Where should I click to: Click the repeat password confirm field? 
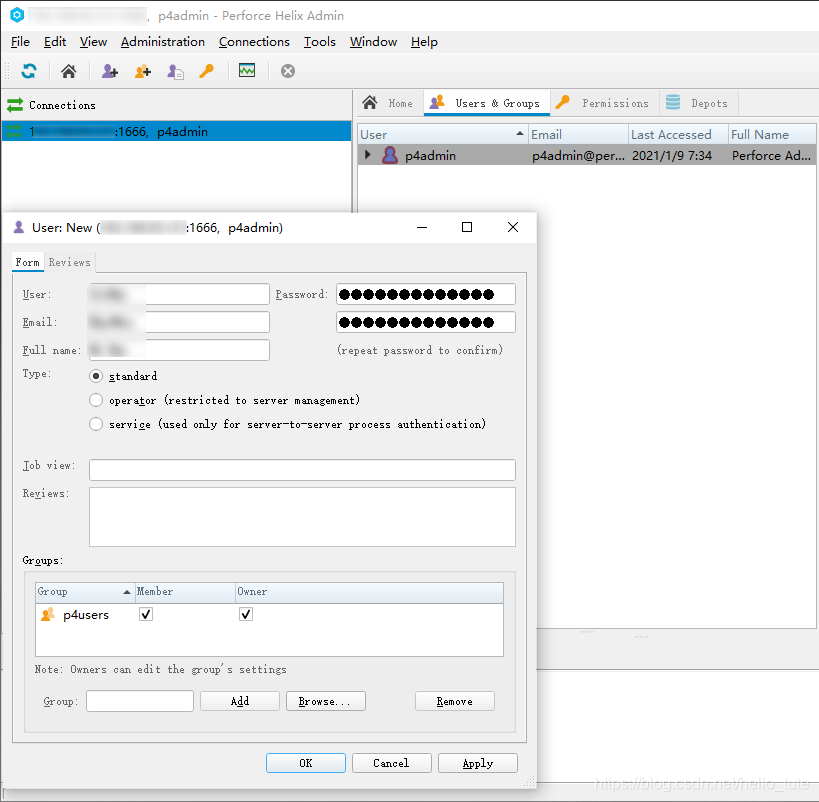click(x=426, y=322)
